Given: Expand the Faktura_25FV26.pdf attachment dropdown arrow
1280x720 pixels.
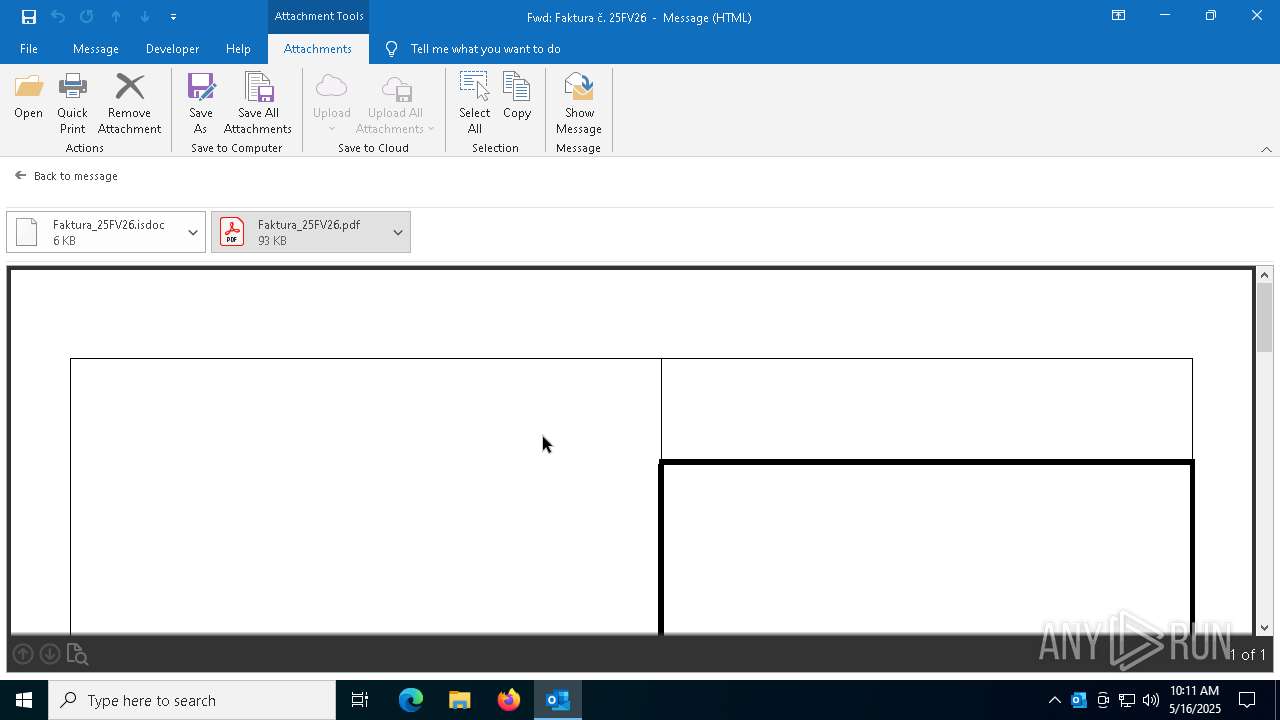Looking at the screenshot, I should (398, 232).
